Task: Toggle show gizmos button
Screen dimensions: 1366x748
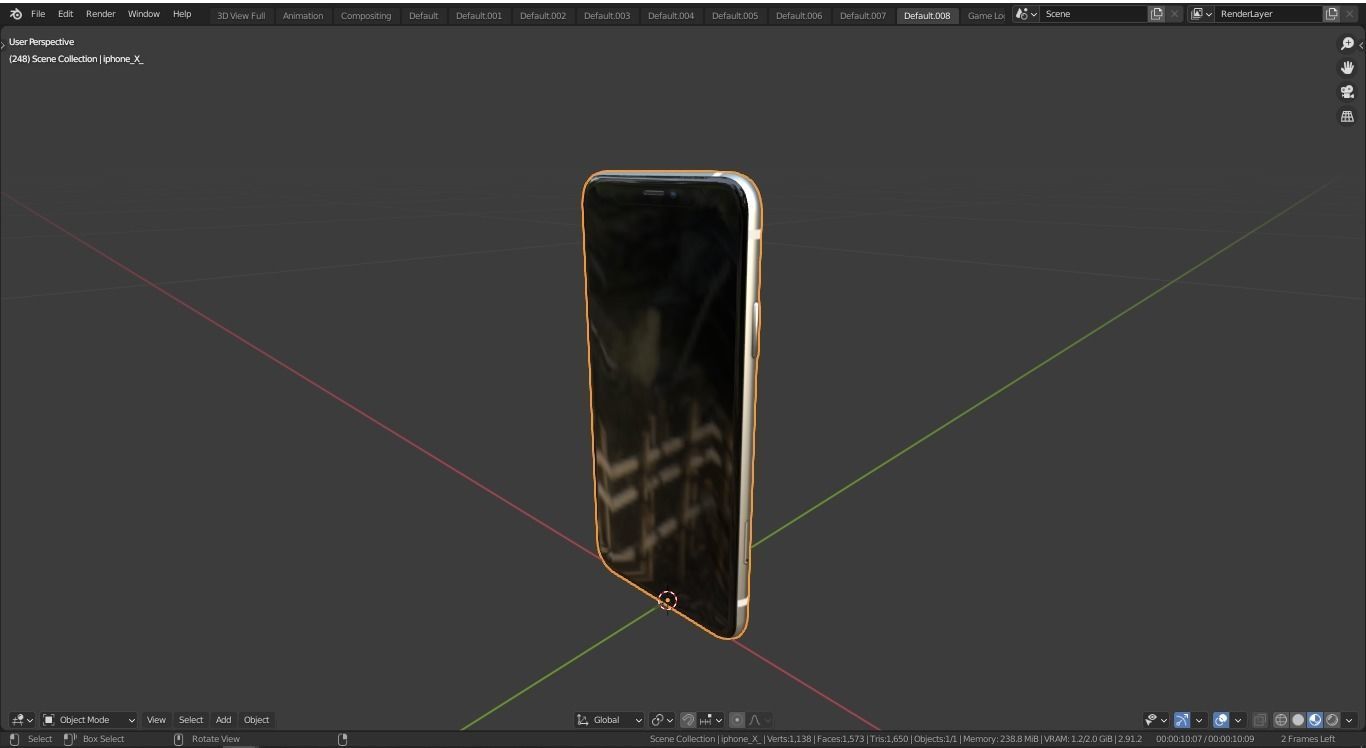Action: tap(1182, 720)
